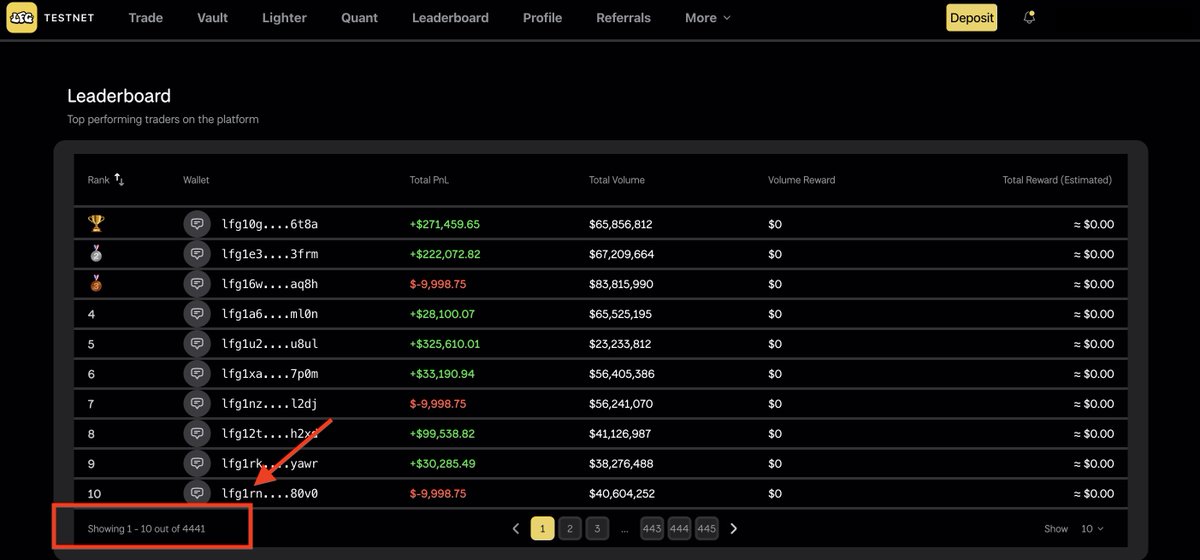Open the notifications bell
The width and height of the screenshot is (1200, 560).
[1029, 18]
